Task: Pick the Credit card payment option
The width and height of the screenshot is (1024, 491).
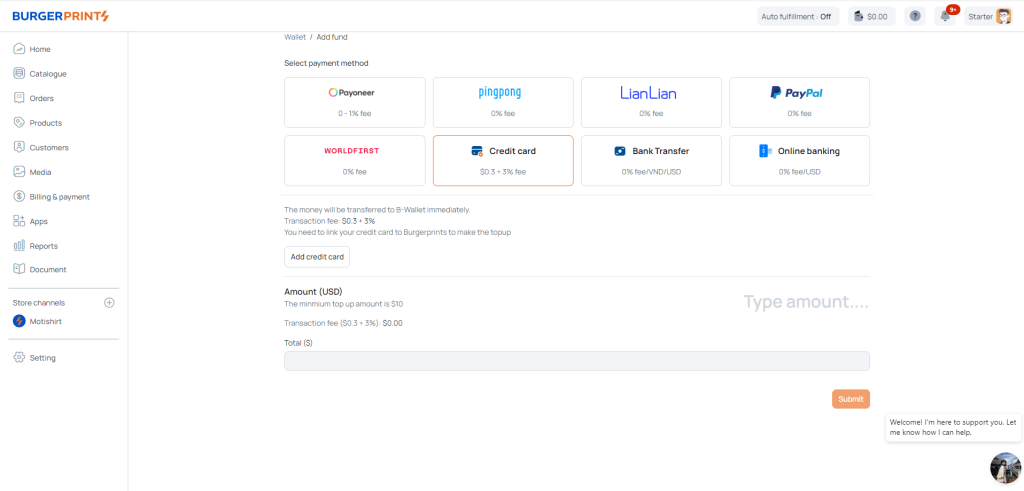Action: [x=503, y=160]
